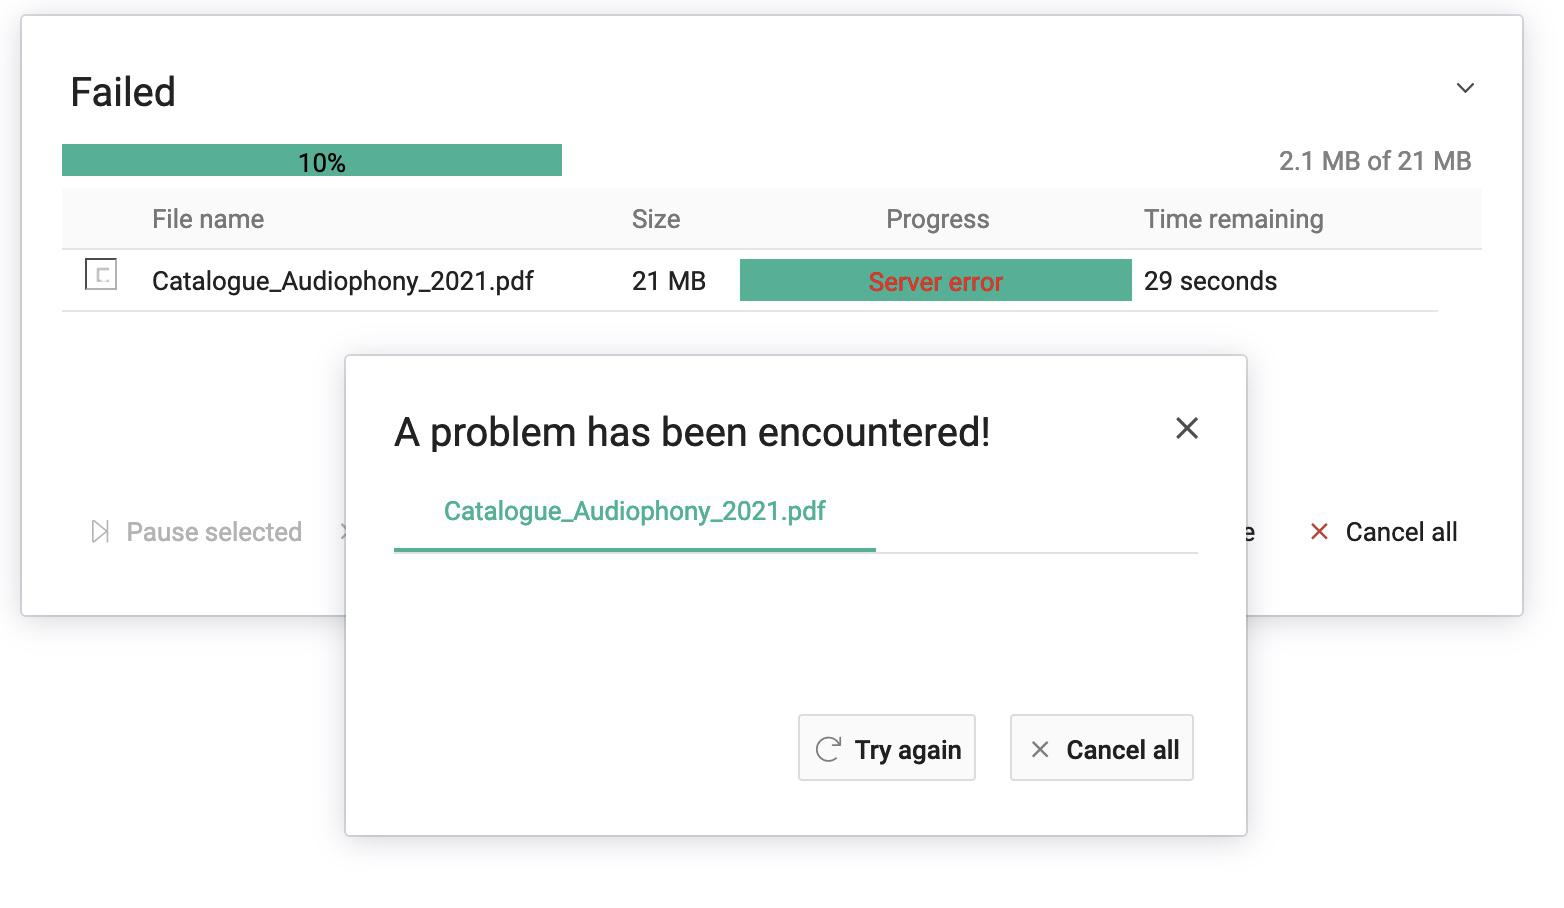The image size is (1564, 908).
Task: Click the 2.1 MB of 21 MB status text
Action: click(x=1375, y=161)
